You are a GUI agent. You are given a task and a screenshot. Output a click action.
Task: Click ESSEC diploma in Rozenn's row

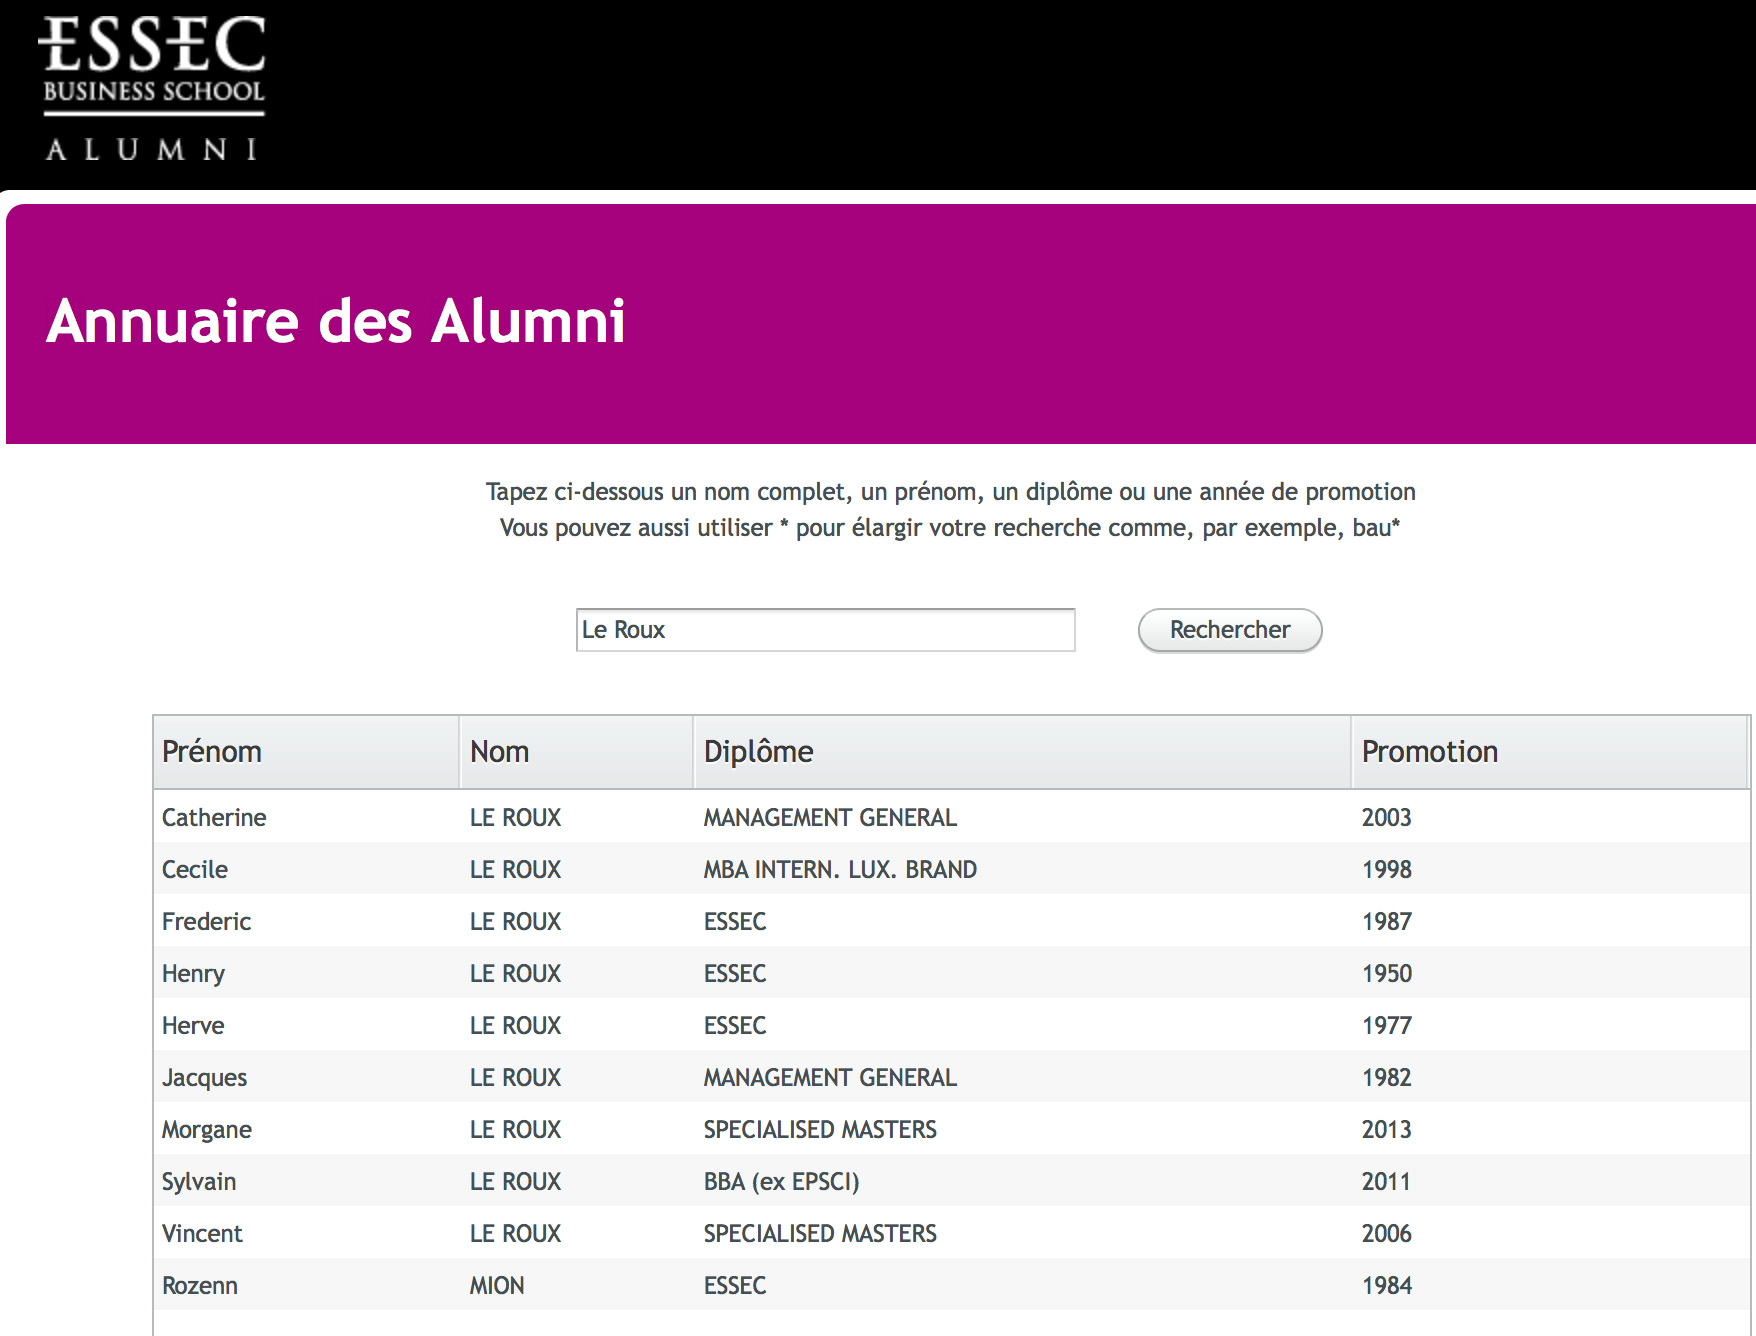[735, 1285]
